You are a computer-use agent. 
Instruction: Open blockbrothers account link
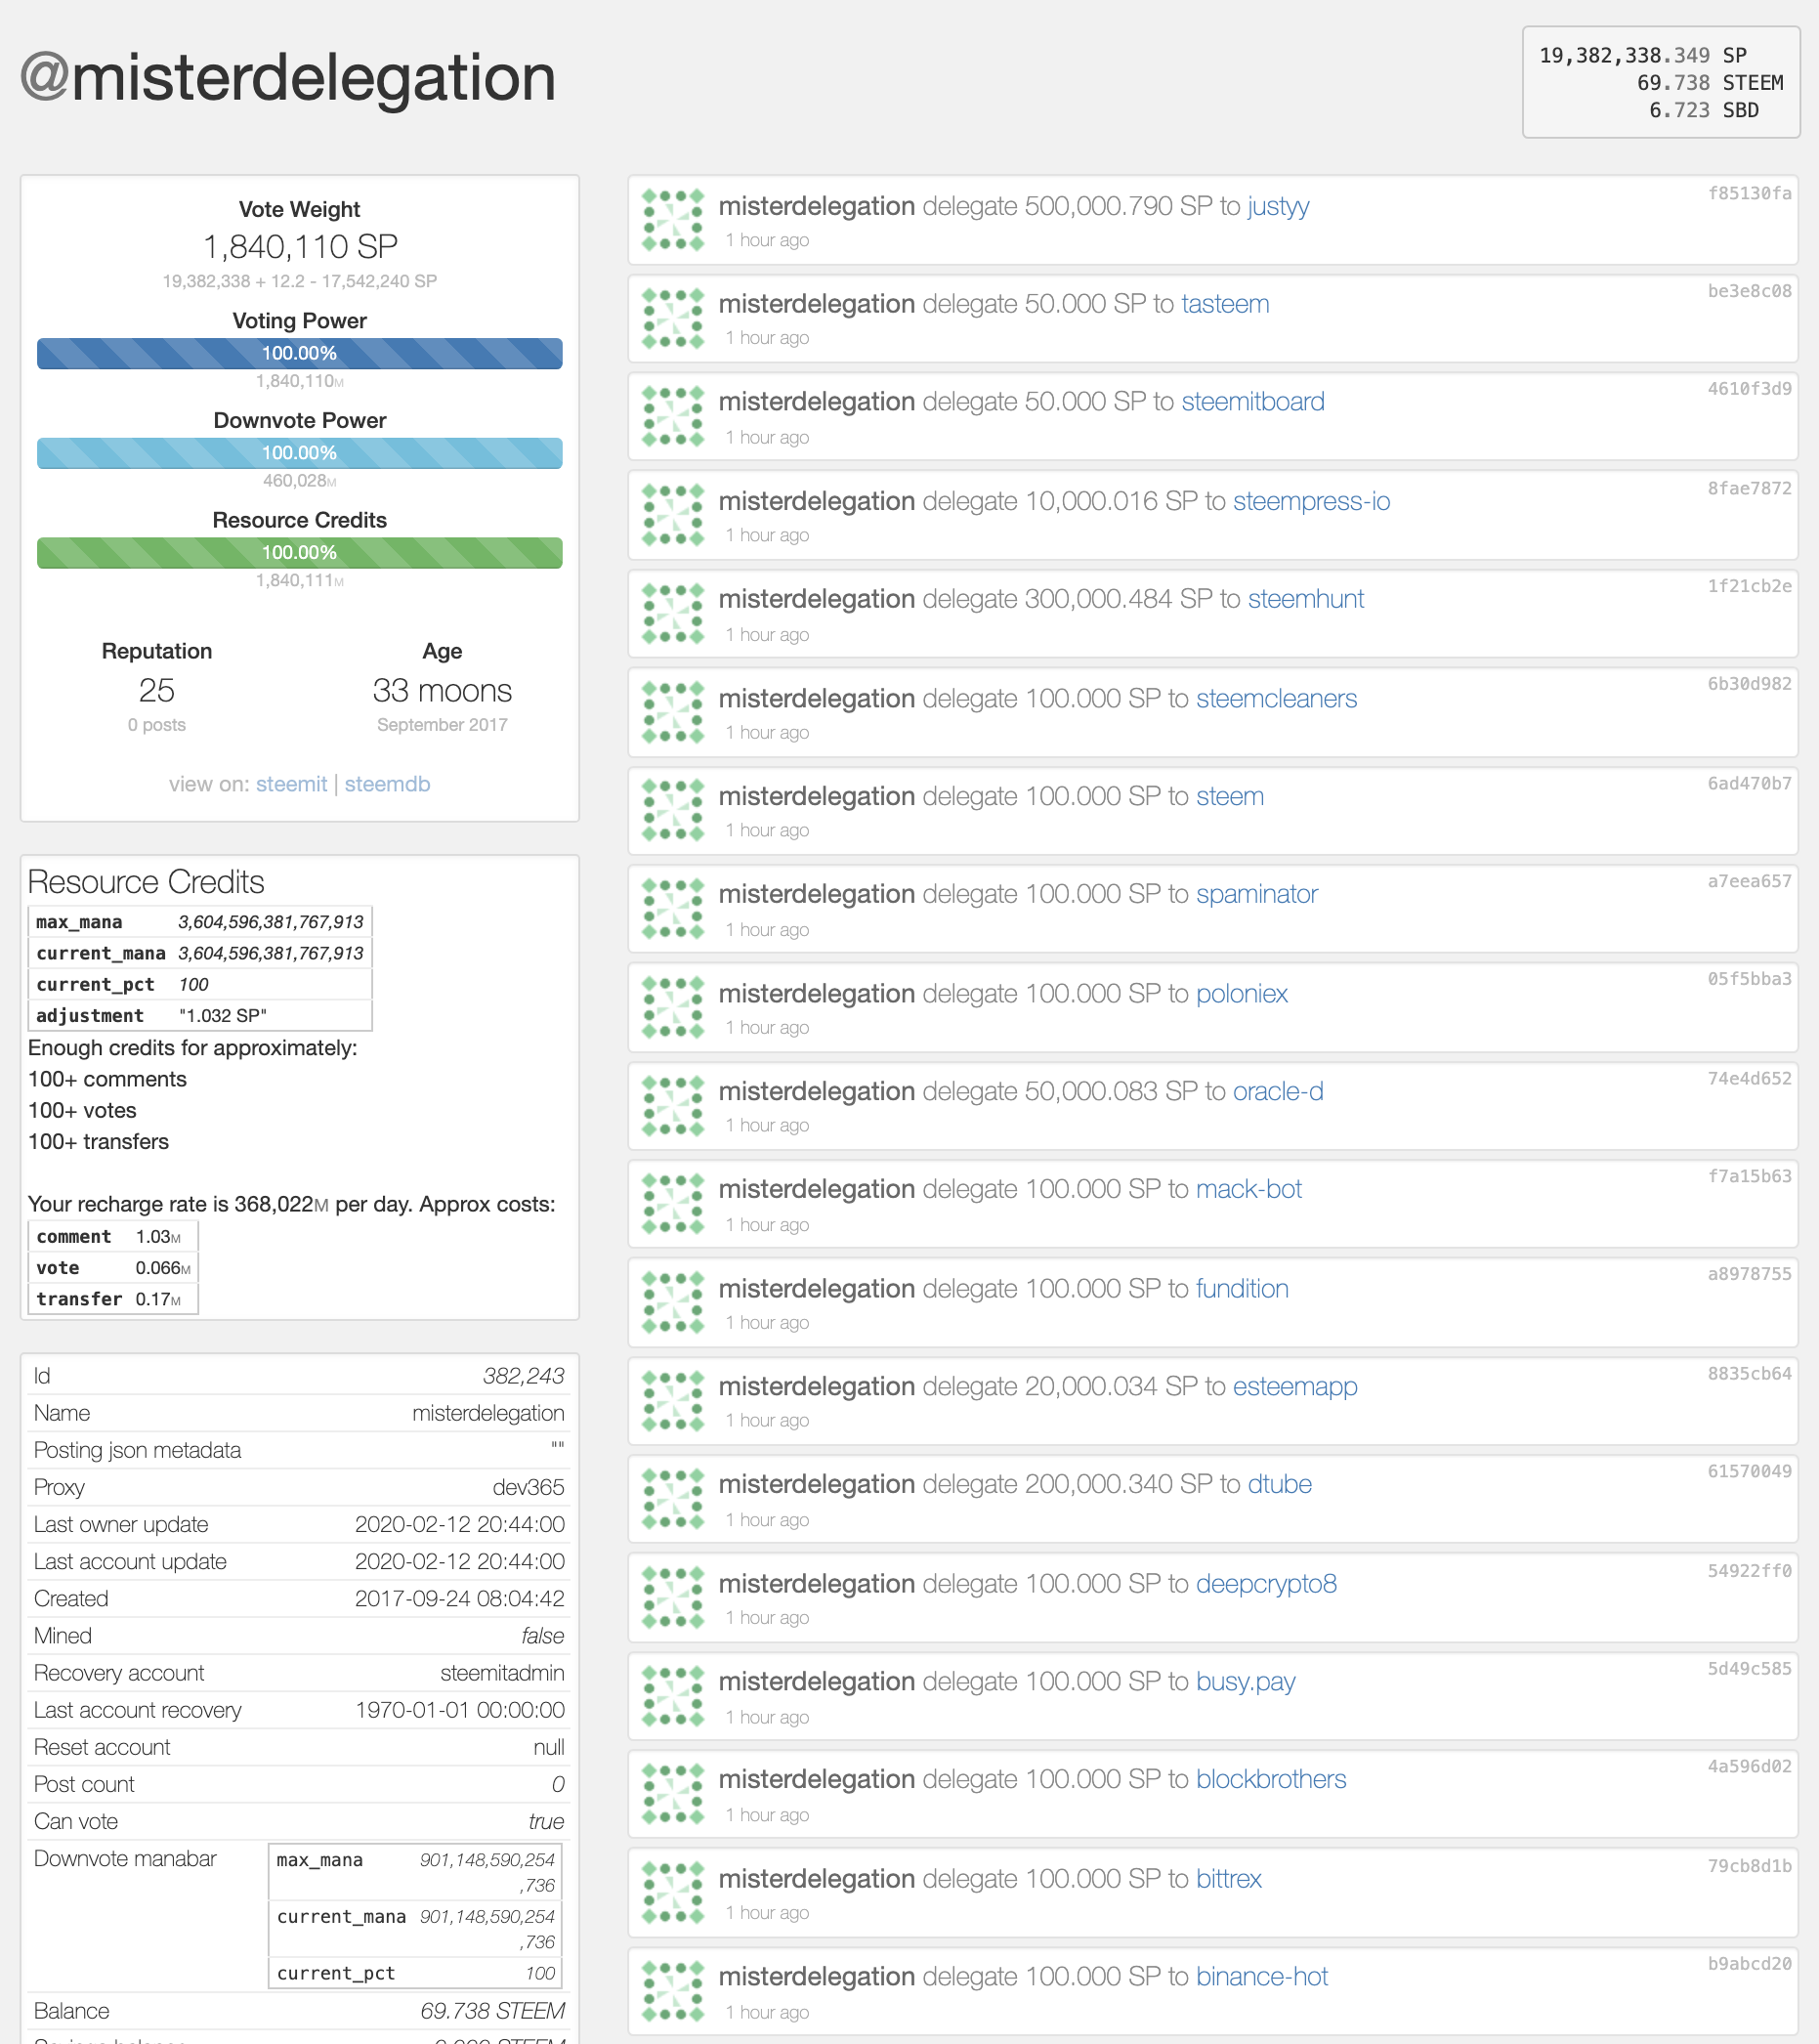point(1271,1779)
